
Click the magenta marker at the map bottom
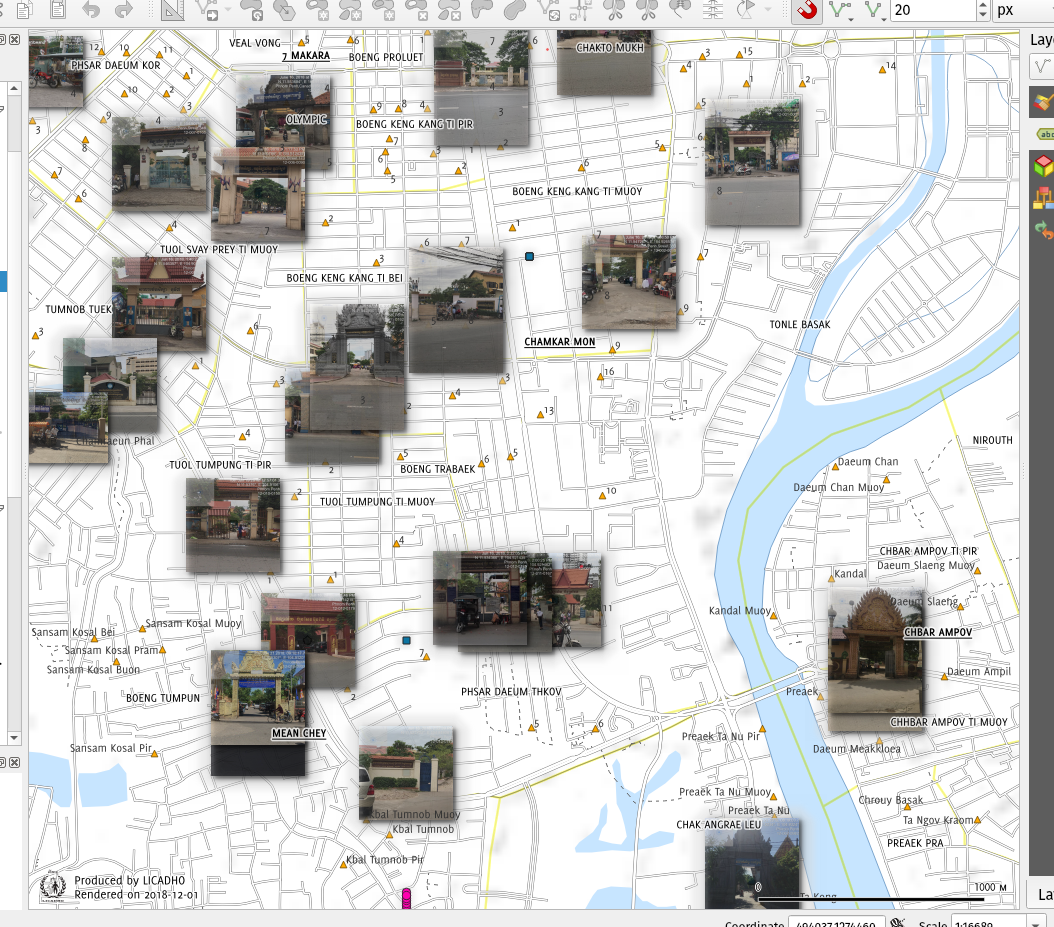tap(406, 898)
